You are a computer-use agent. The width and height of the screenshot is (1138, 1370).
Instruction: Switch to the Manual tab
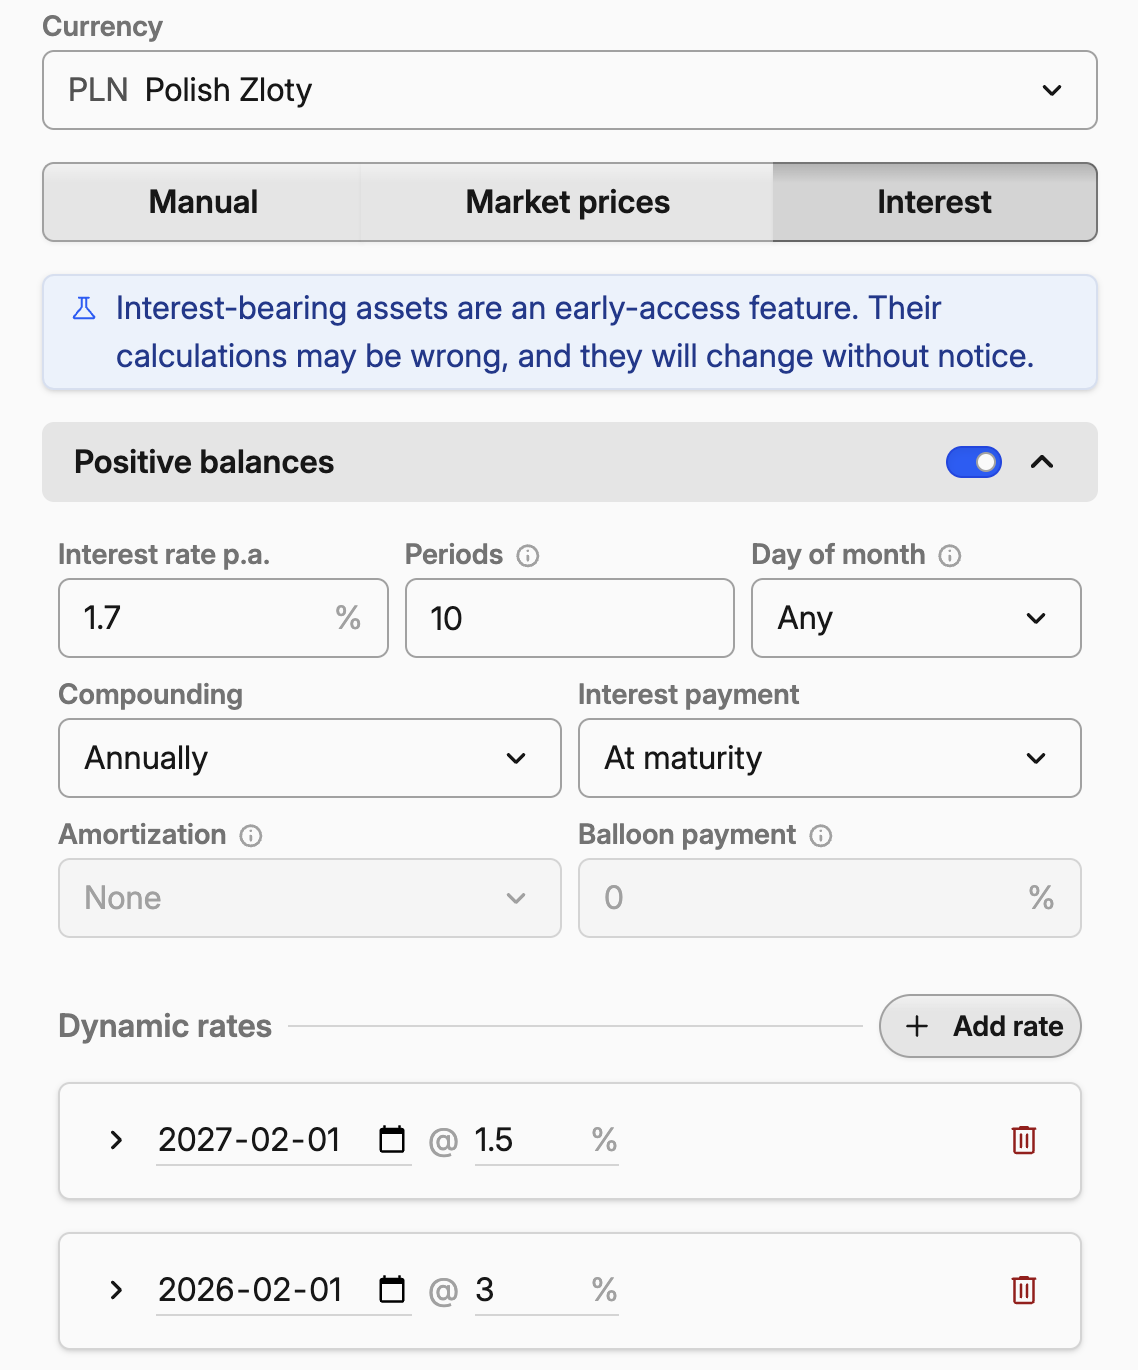point(203,202)
